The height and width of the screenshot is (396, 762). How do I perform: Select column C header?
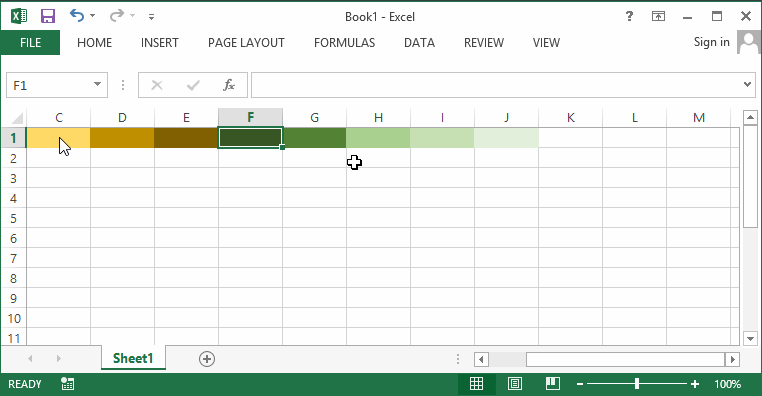[x=58, y=118]
